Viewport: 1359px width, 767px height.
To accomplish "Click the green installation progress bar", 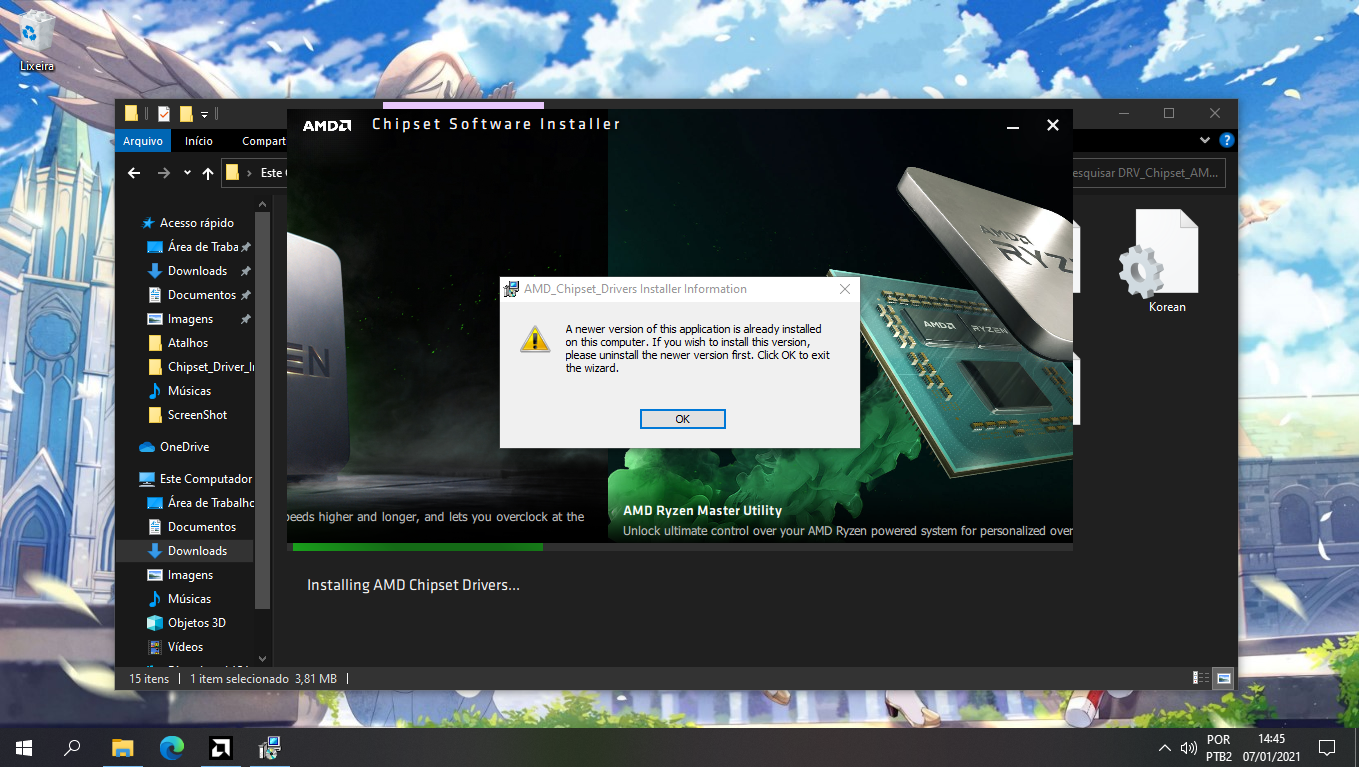I will tap(418, 547).
